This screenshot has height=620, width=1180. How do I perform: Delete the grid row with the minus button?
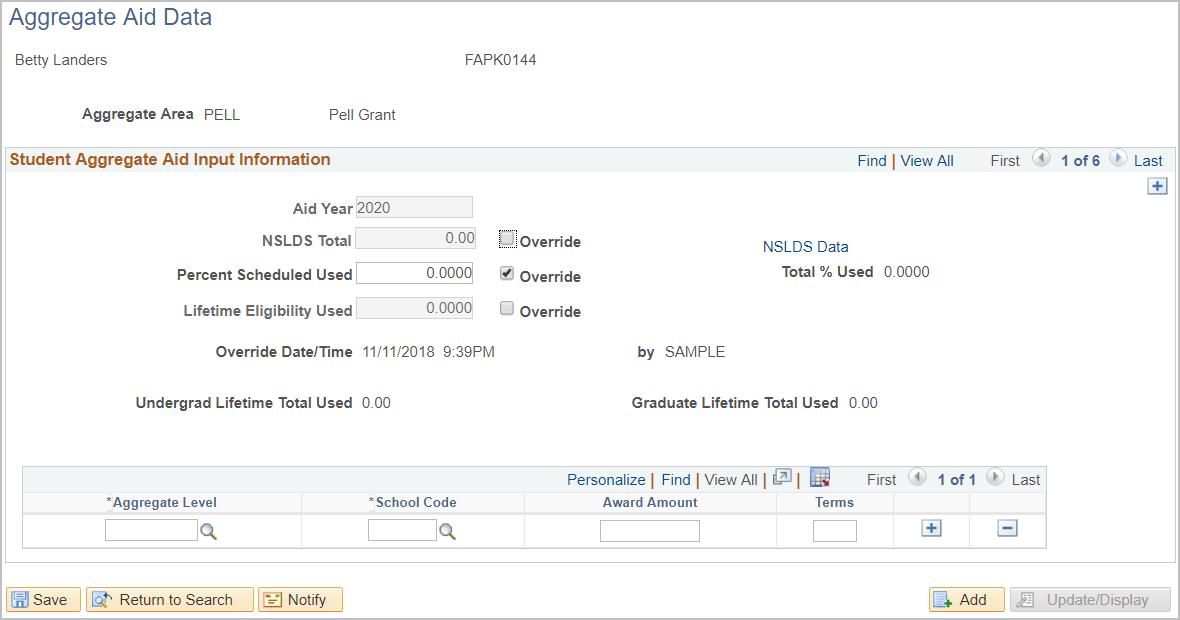[x=1007, y=528]
